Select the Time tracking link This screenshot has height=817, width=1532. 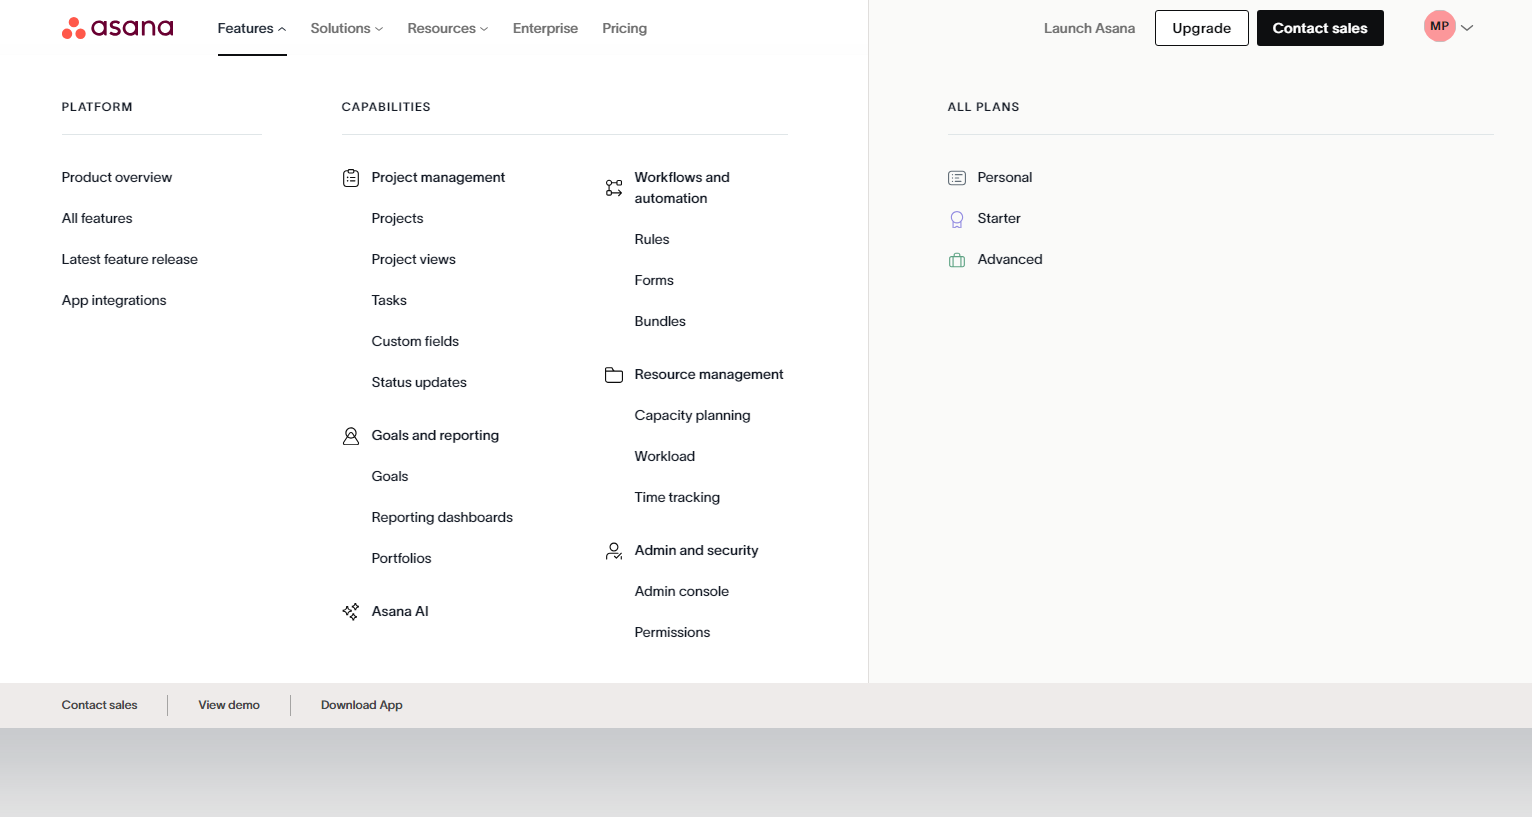[x=677, y=498]
